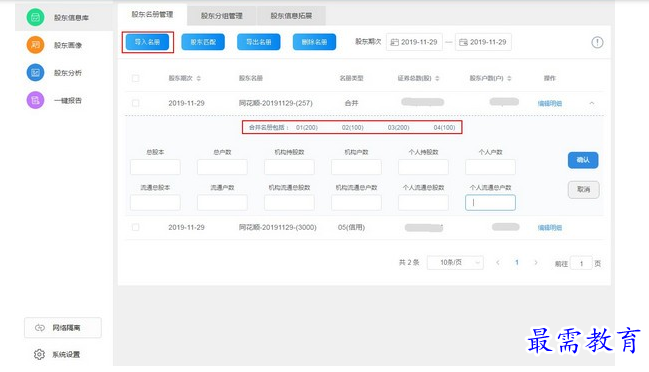Screen dimensions: 649x372
Task: Focus the 机构流通总户数 input field
Action: coord(356,203)
